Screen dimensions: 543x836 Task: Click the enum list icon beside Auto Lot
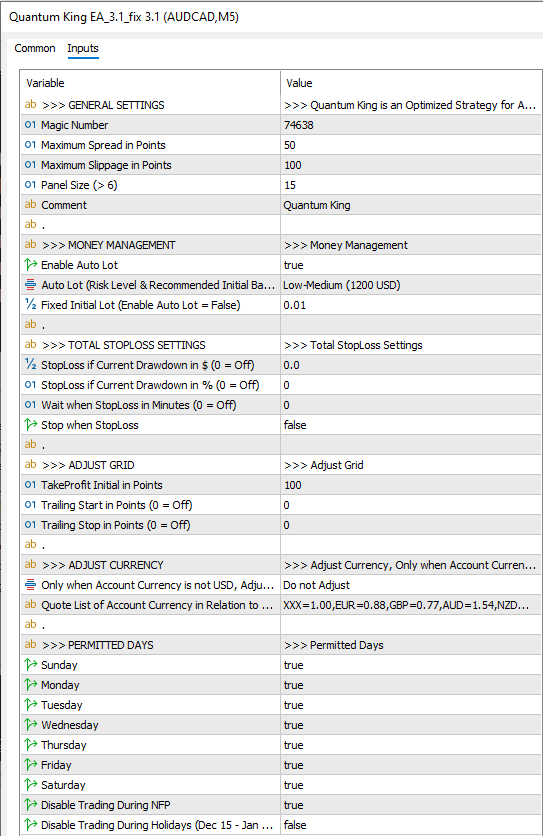pyautogui.click(x=30, y=285)
